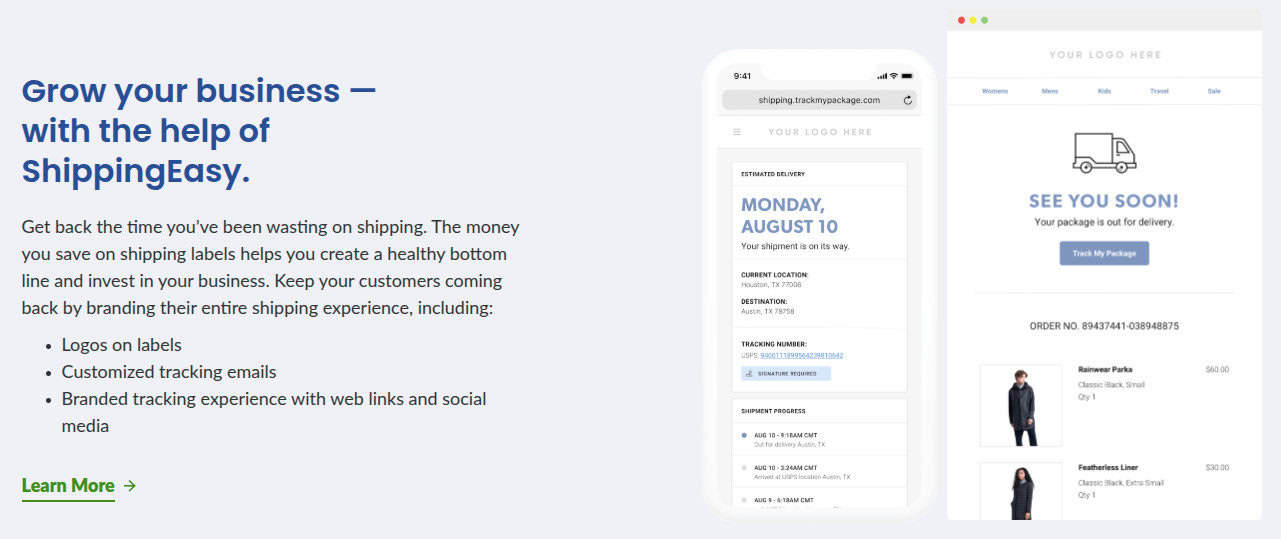The width and height of the screenshot is (1281, 539).
Task: Click the phone battery status icon
Action: pos(907,76)
